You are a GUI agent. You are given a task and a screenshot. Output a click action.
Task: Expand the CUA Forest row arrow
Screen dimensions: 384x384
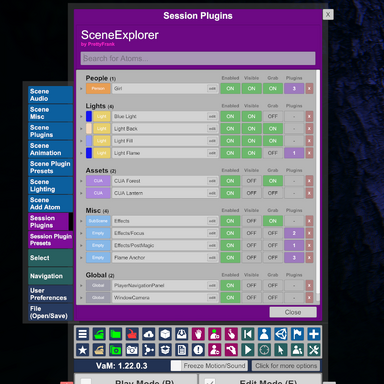click(81, 181)
